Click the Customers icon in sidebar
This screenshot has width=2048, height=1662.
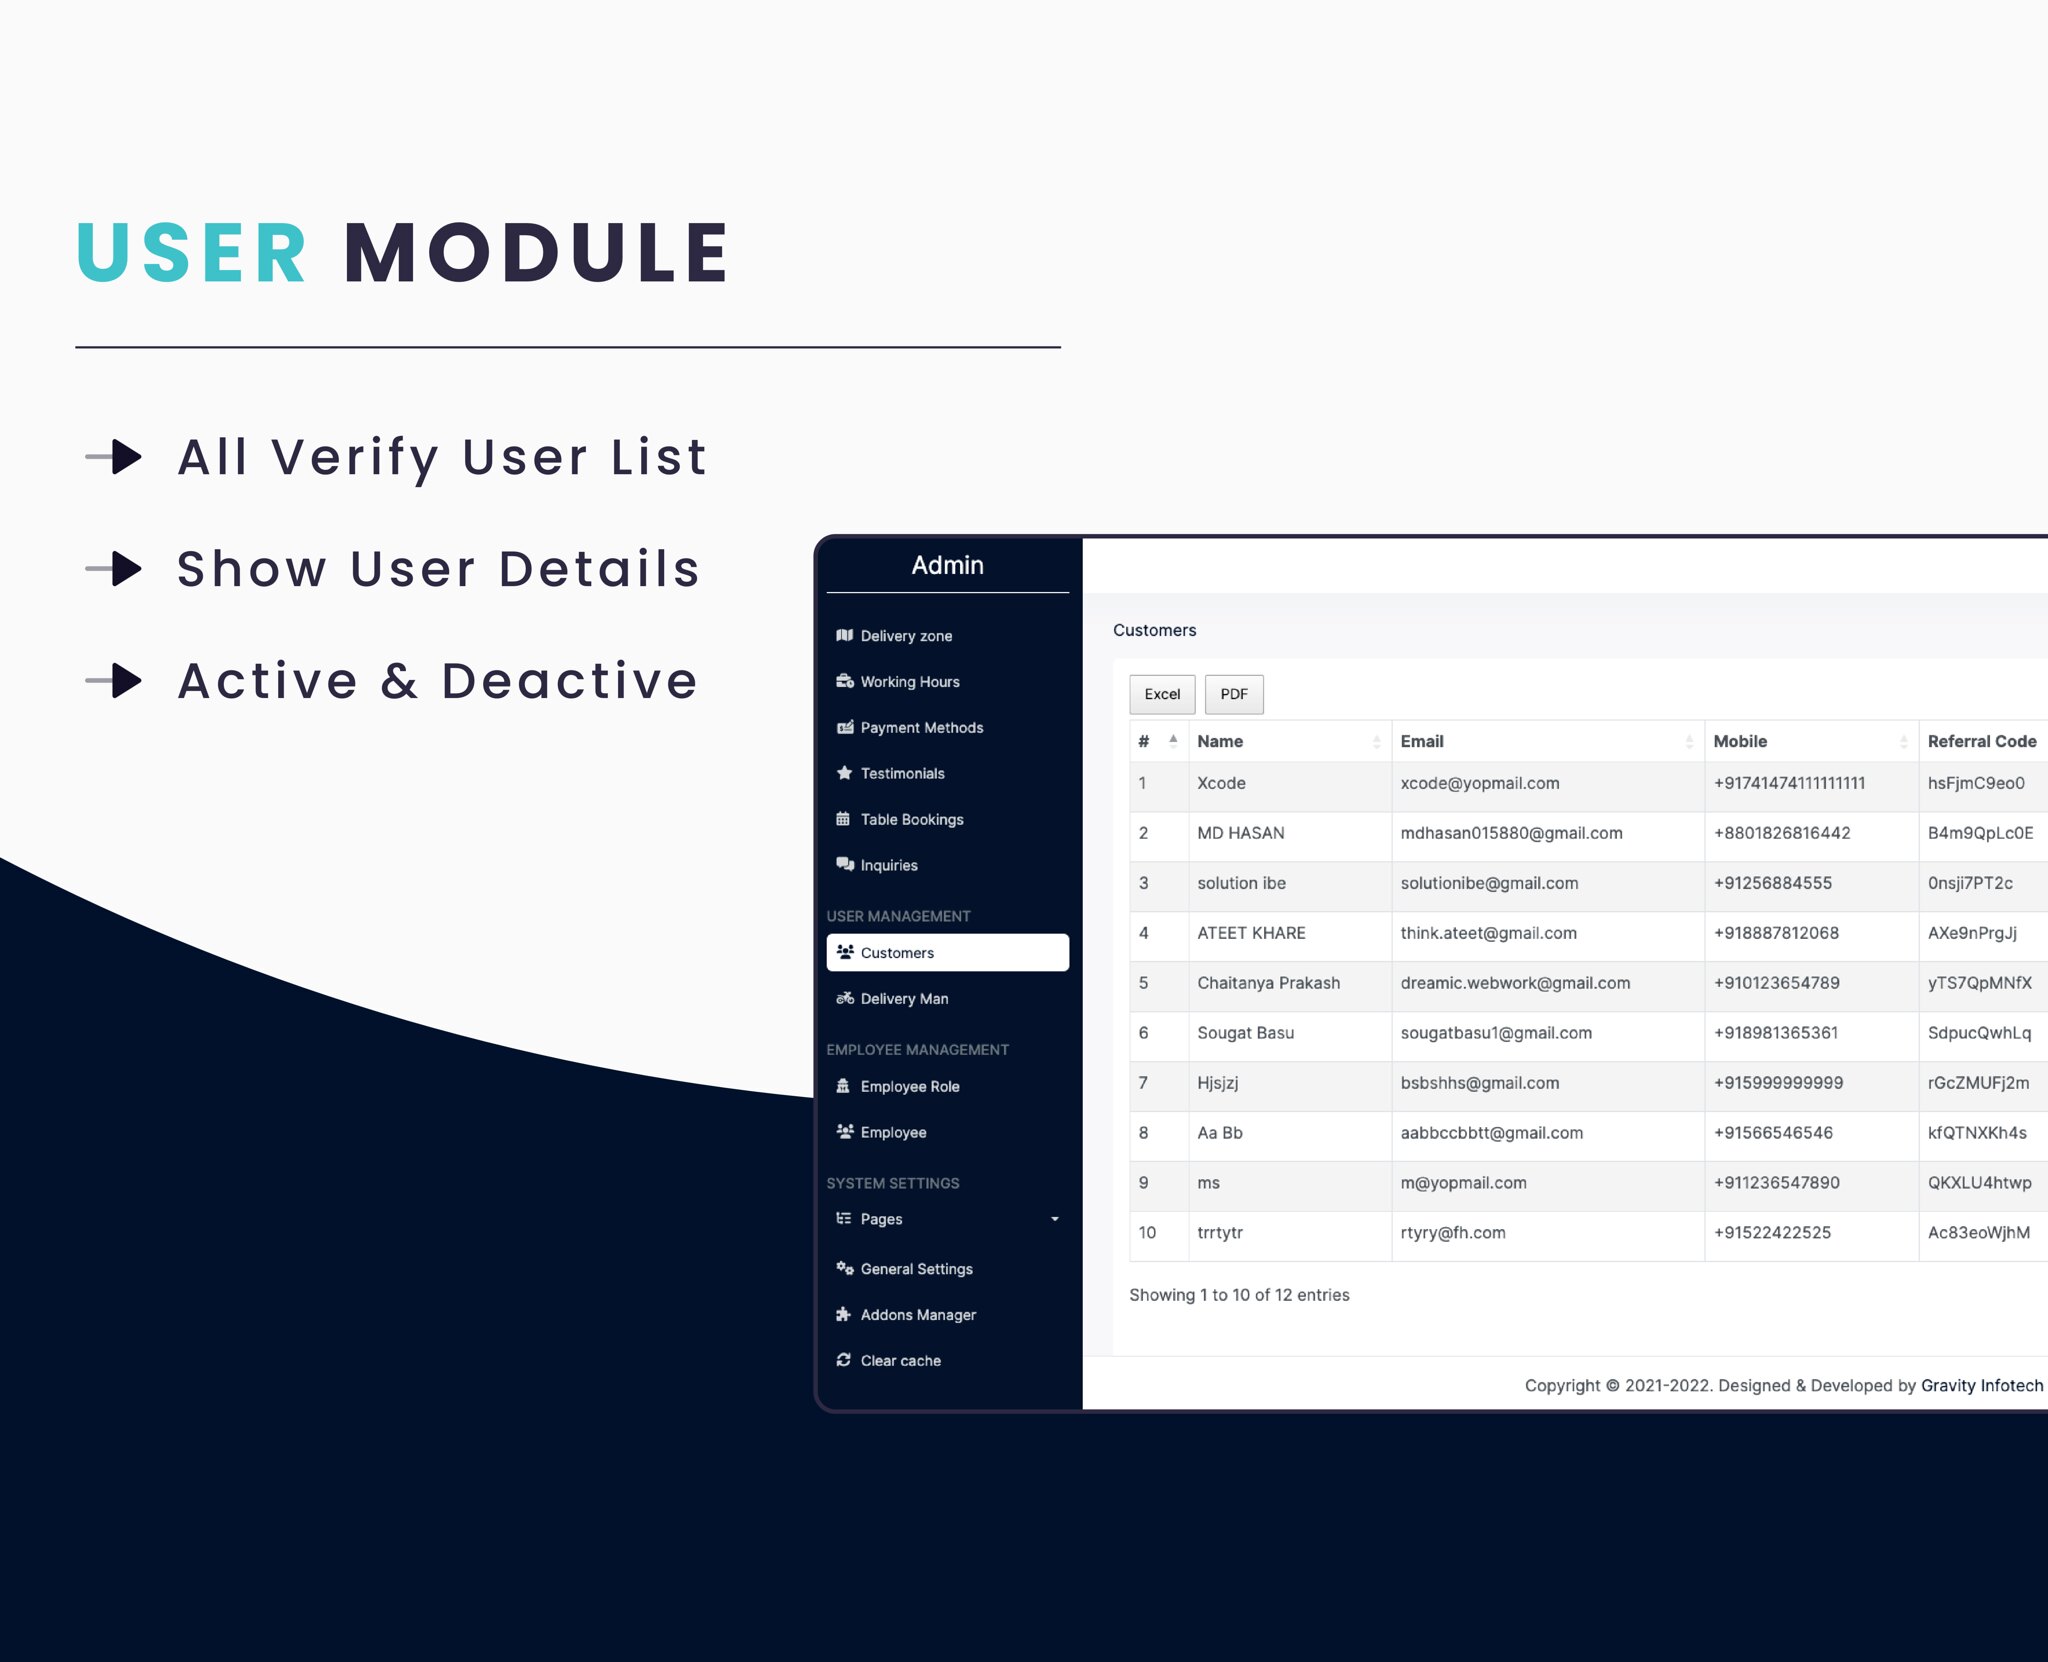pyautogui.click(x=848, y=951)
